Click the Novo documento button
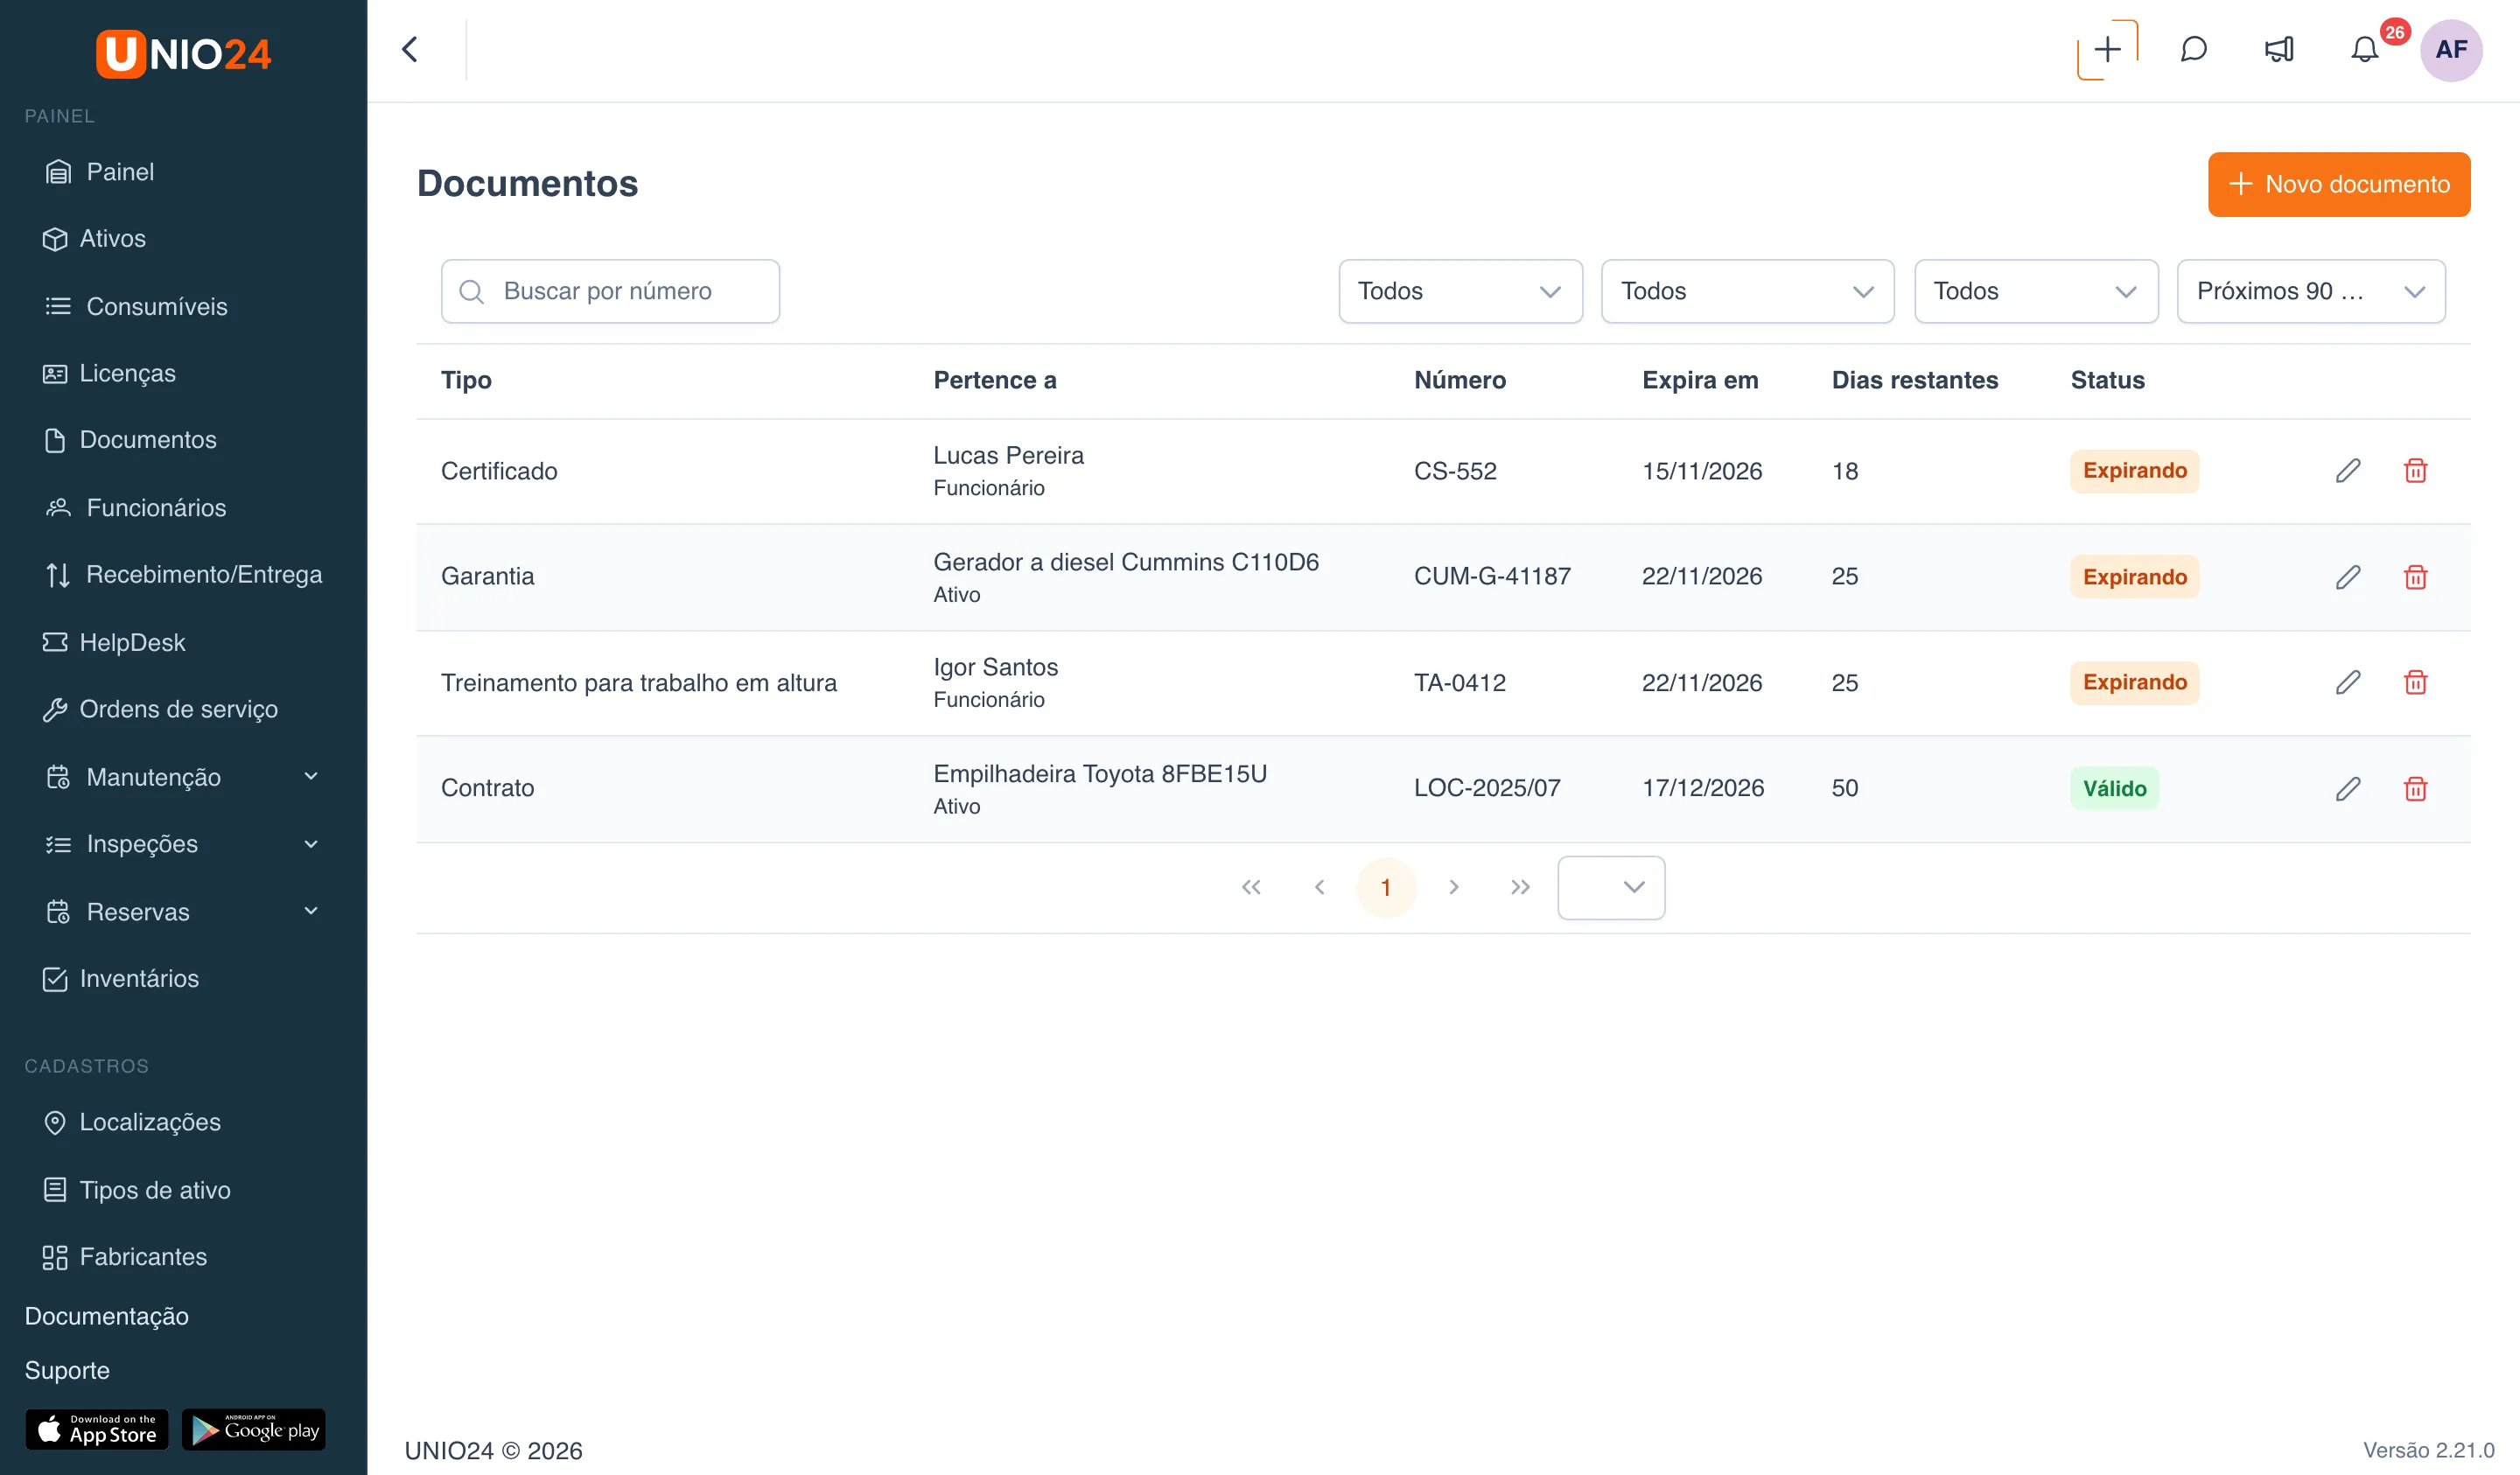The image size is (2520, 1475). 2339,184
